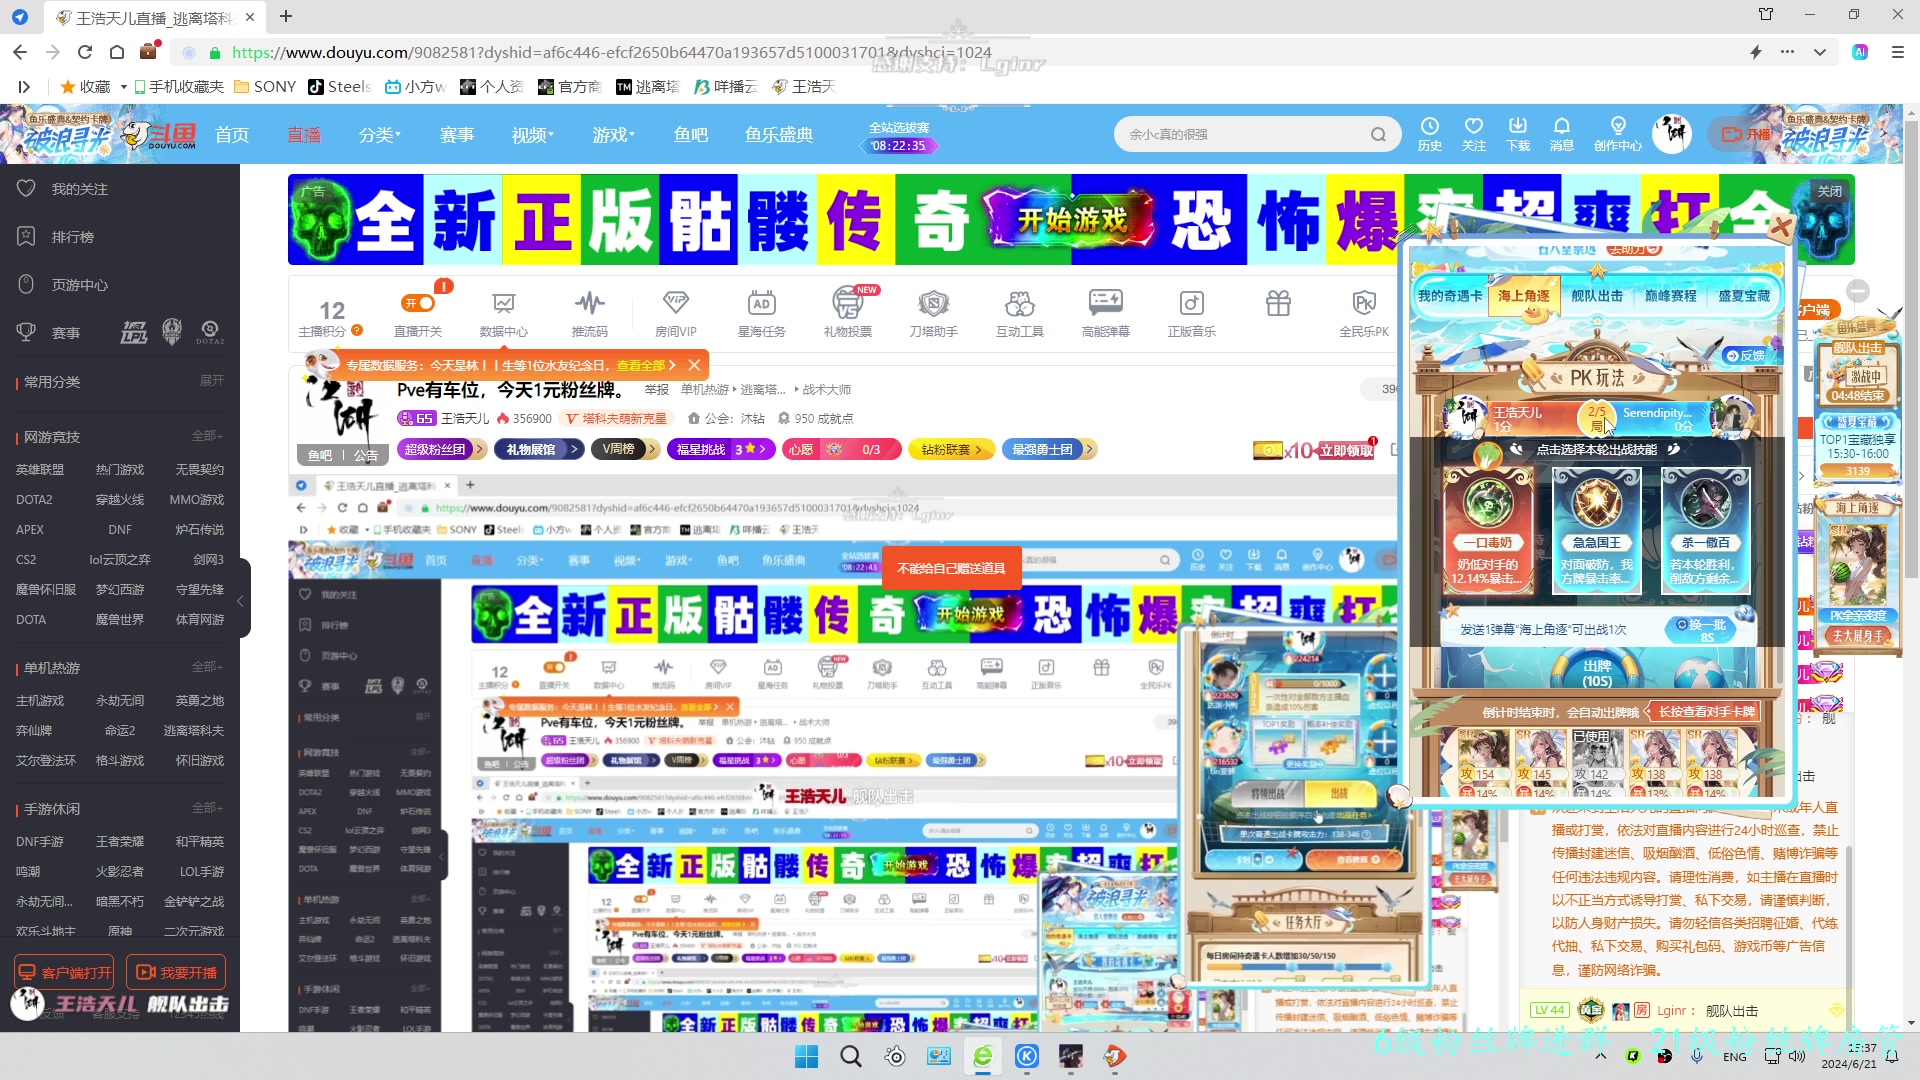
Task: Switch to 舰队出击 tab in event panel
Action: (x=1597, y=296)
